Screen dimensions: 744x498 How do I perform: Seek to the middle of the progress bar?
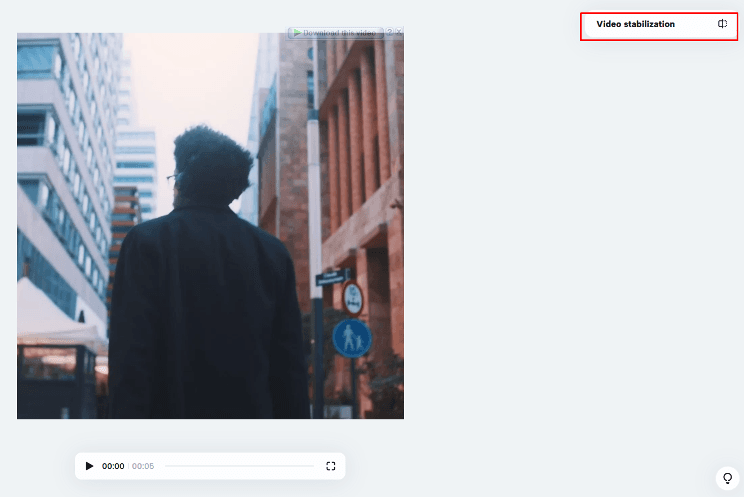click(x=240, y=466)
